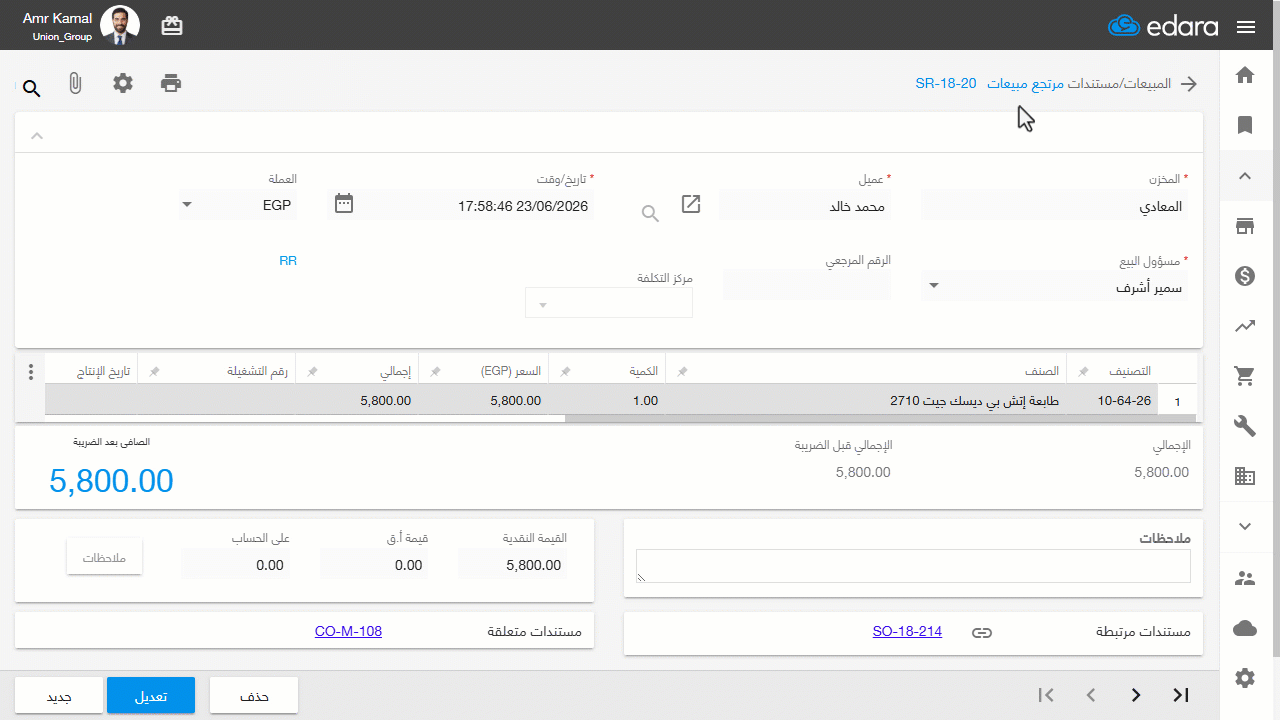
Task: Open document settings gear in toolbar
Action: tap(123, 83)
